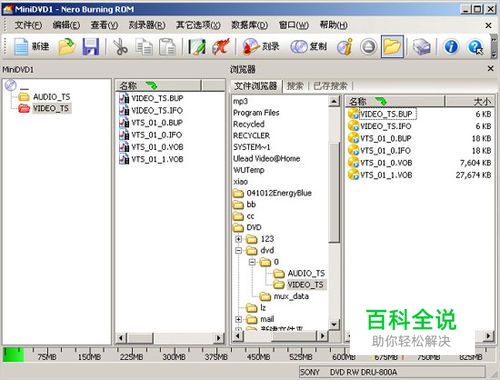Save compilation with the floppy disk icon
500x380 pixels.
pos(91,46)
